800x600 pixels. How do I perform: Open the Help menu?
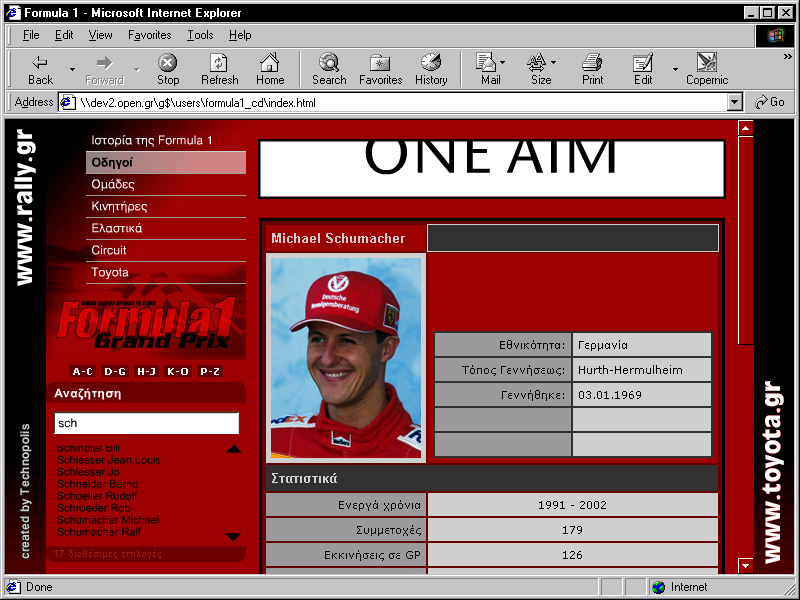tap(240, 35)
